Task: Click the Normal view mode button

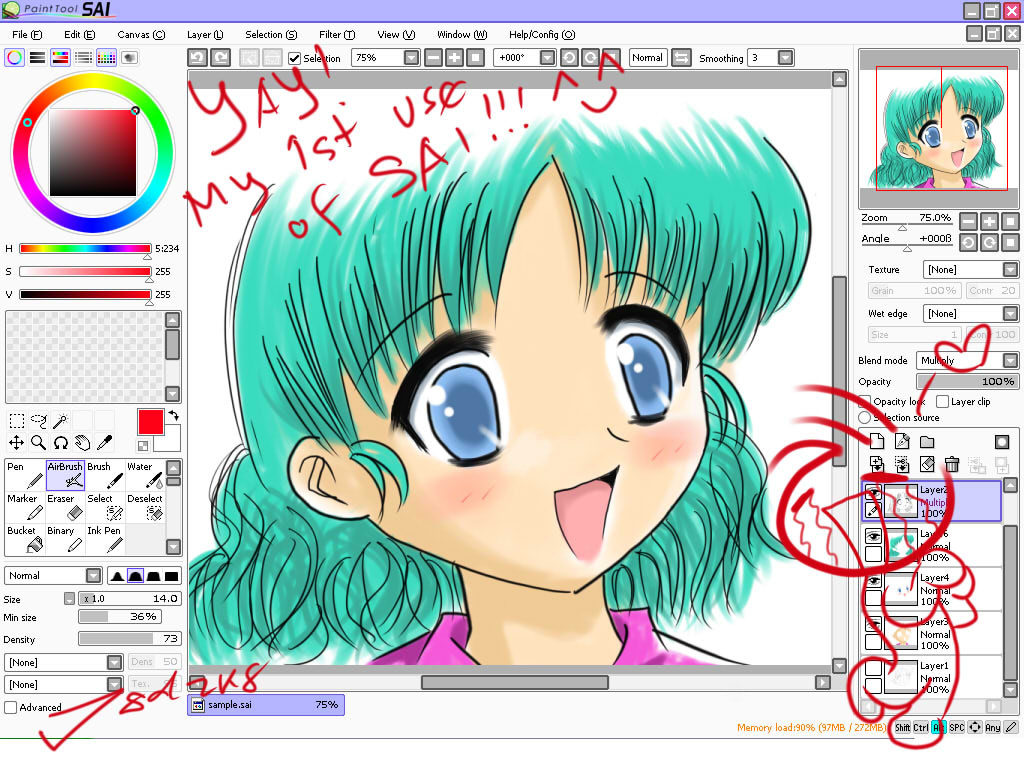Action: pos(647,57)
